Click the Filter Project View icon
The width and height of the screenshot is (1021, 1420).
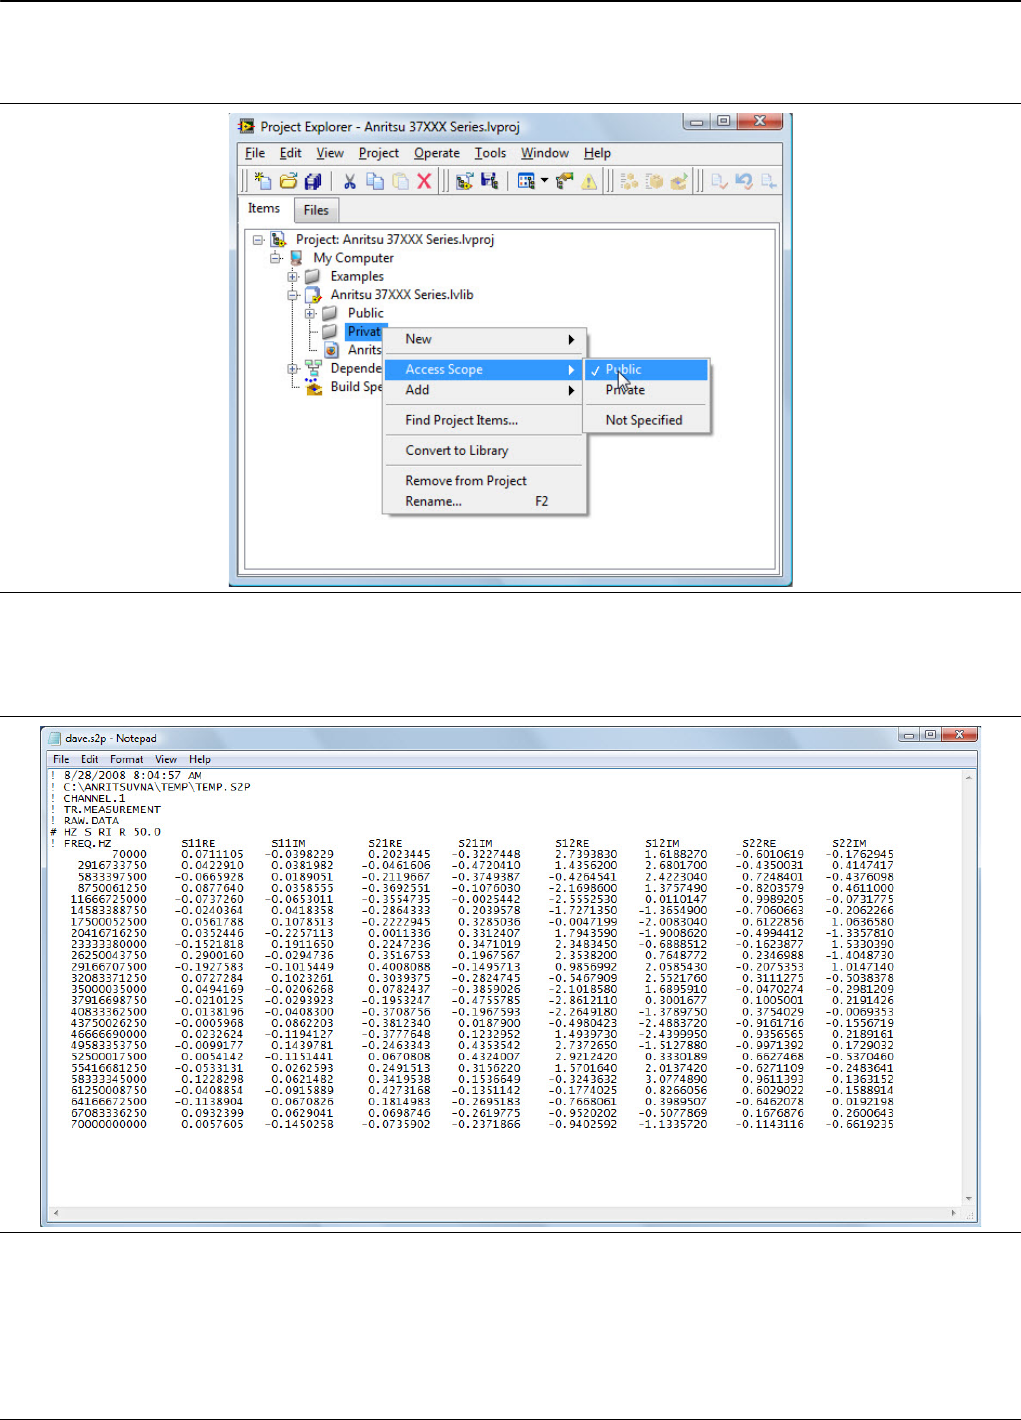(526, 181)
